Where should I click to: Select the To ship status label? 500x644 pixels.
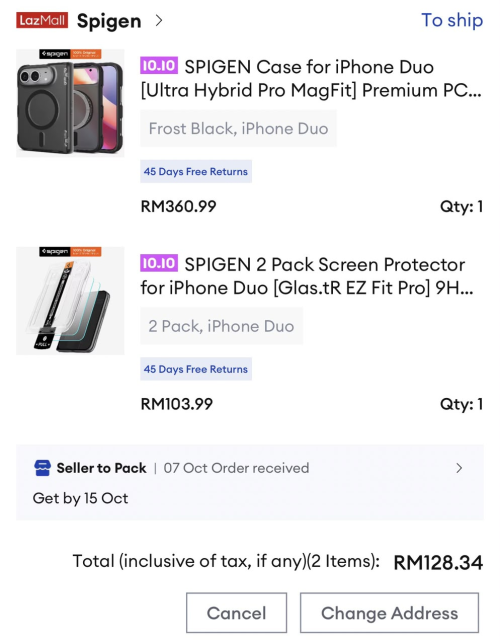pyautogui.click(x=452, y=20)
